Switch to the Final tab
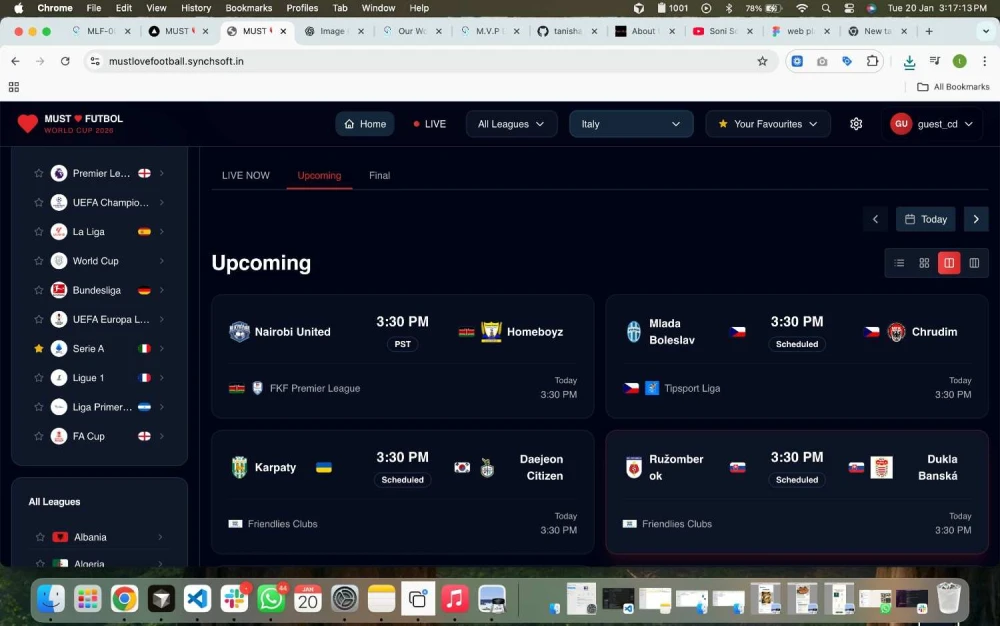 click(x=379, y=176)
